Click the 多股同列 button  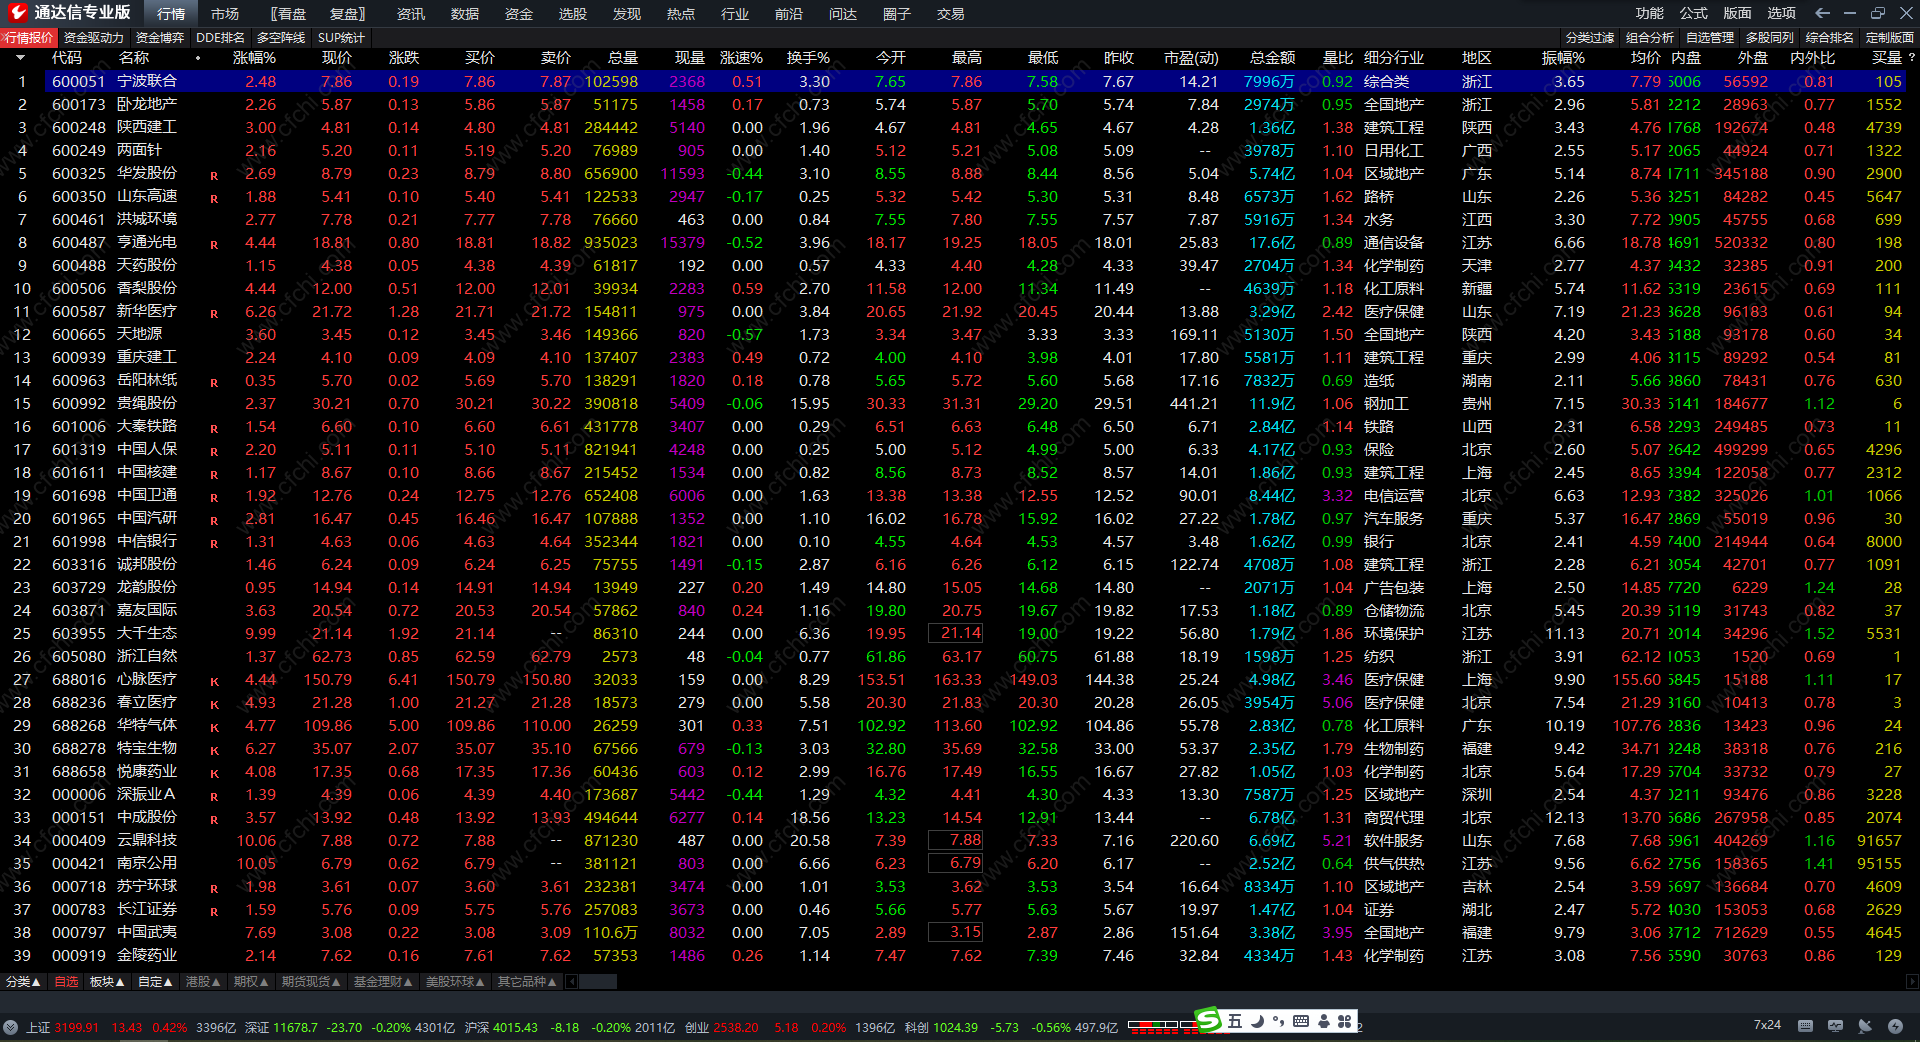pyautogui.click(x=1770, y=38)
